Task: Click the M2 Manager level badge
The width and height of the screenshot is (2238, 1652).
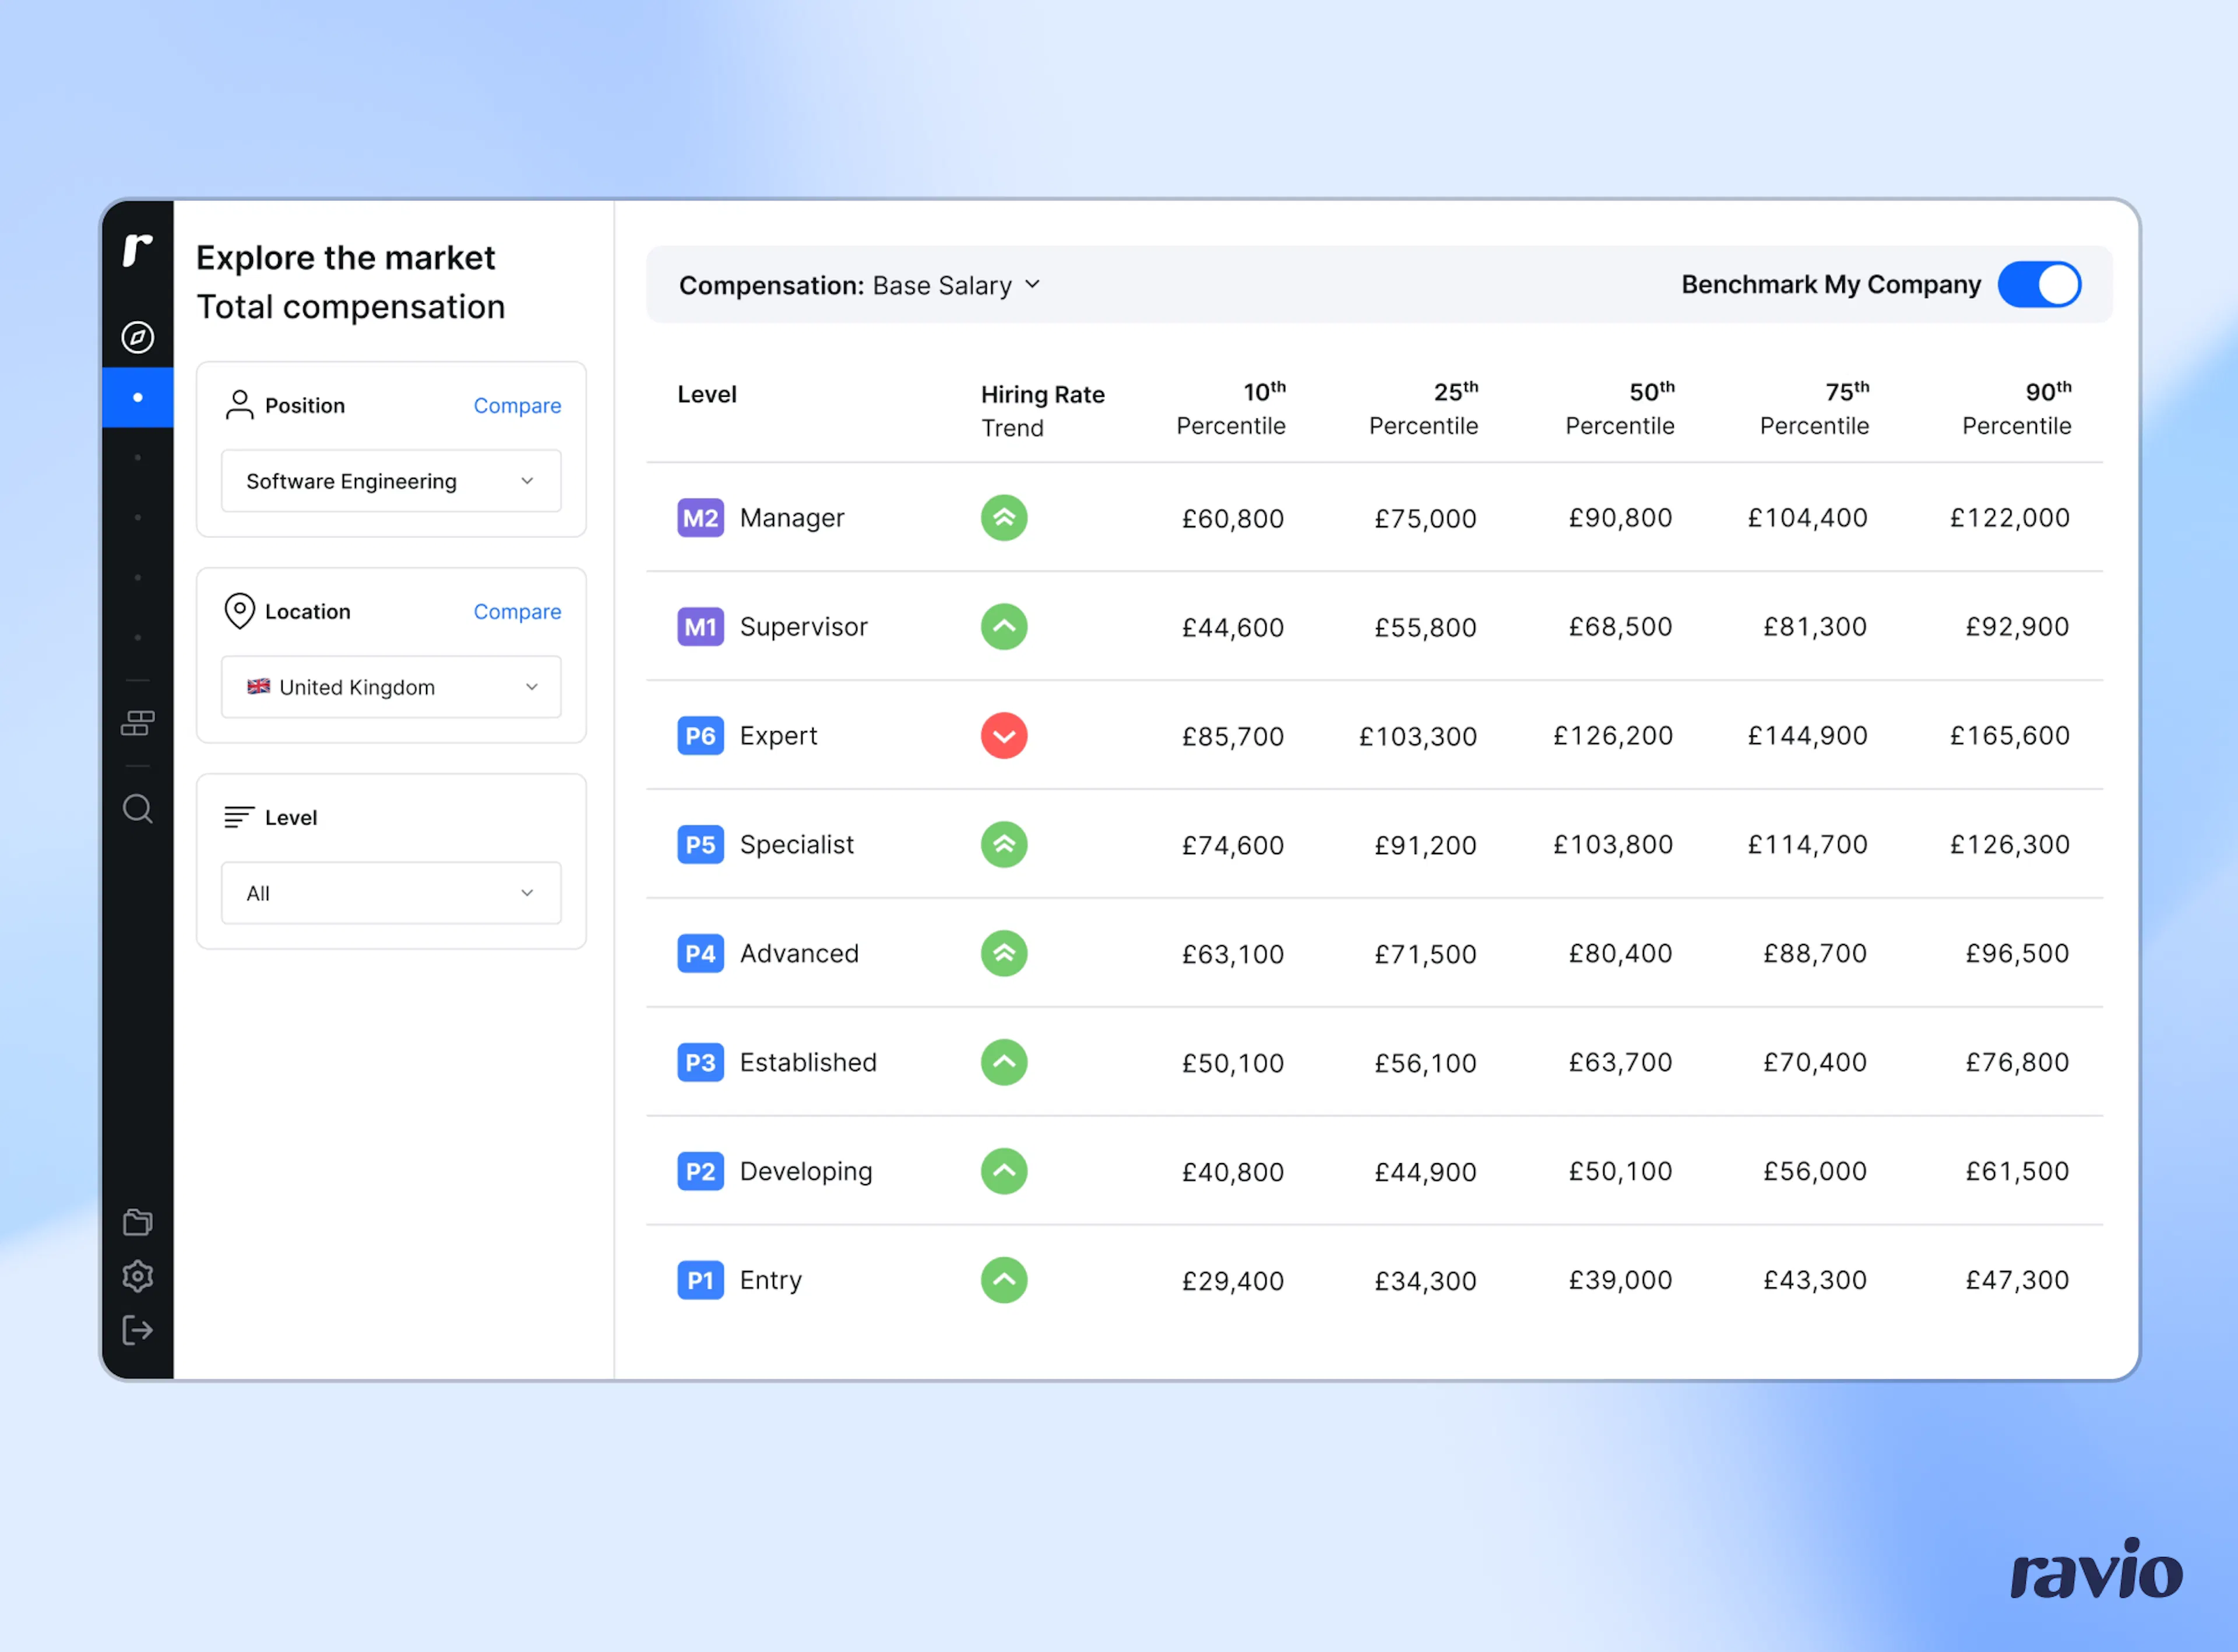Action: pos(700,518)
